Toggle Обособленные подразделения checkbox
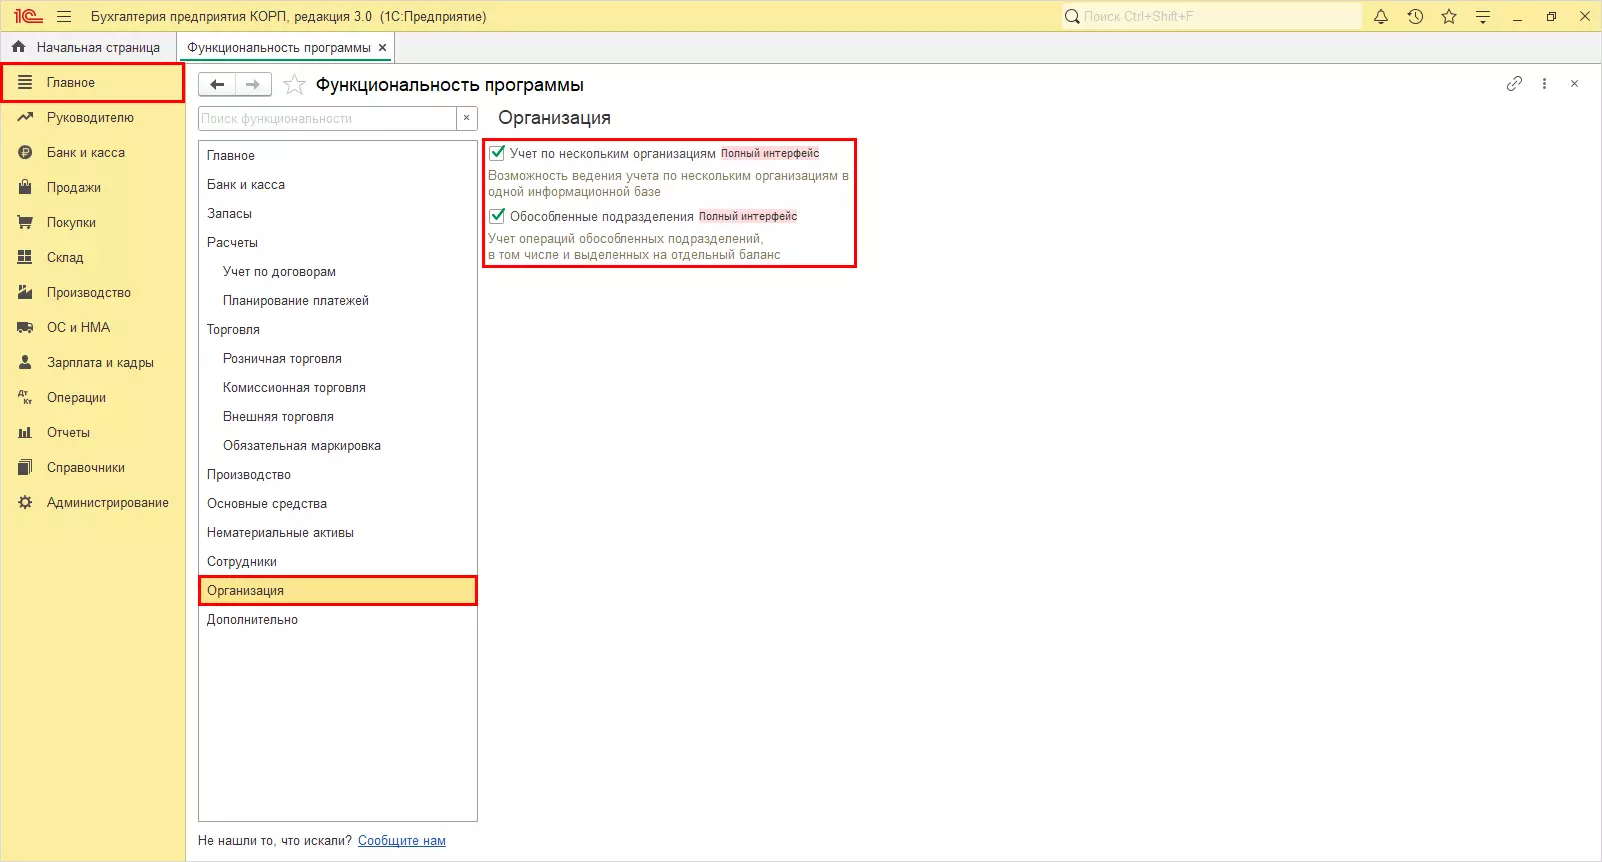The width and height of the screenshot is (1602, 862). (497, 216)
